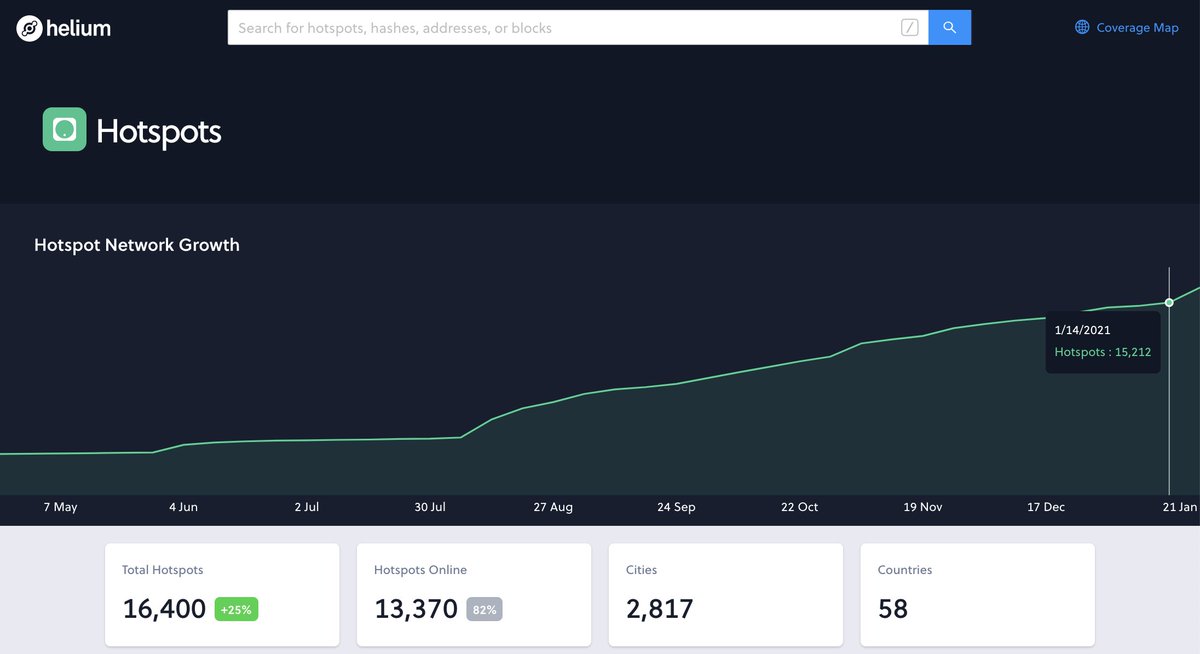Image resolution: width=1200 pixels, height=654 pixels.
Task: Click the globe icon beside Coverage Map
Action: pyautogui.click(x=1082, y=28)
